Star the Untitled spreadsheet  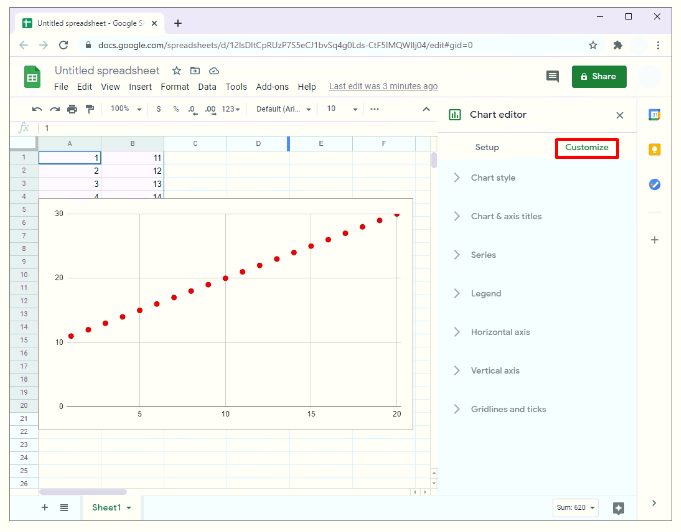176,70
